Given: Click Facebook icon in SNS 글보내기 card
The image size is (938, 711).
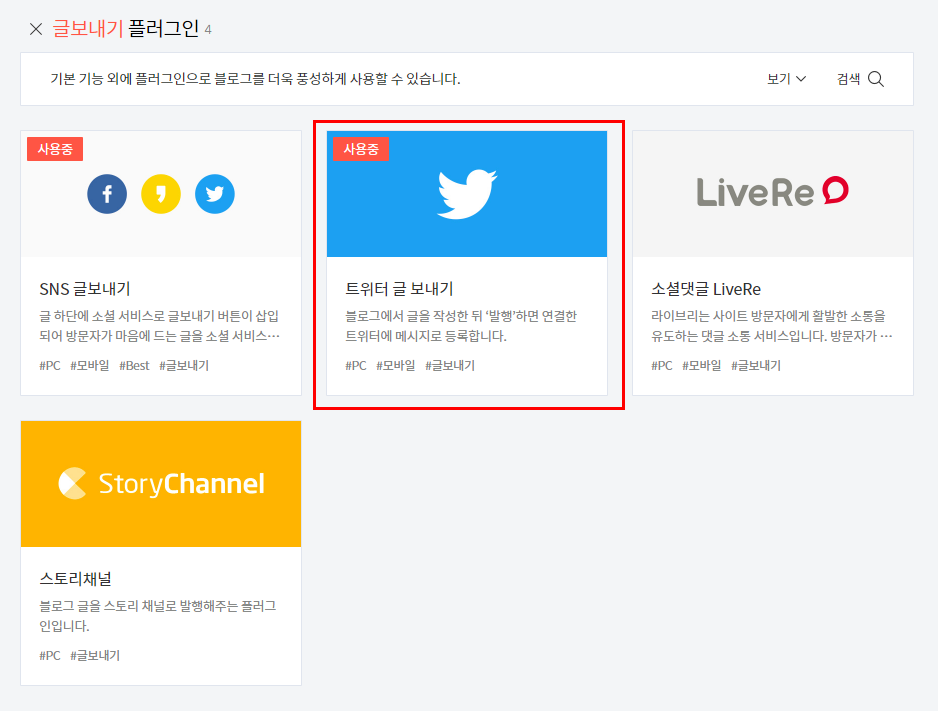Looking at the screenshot, I should [107, 194].
